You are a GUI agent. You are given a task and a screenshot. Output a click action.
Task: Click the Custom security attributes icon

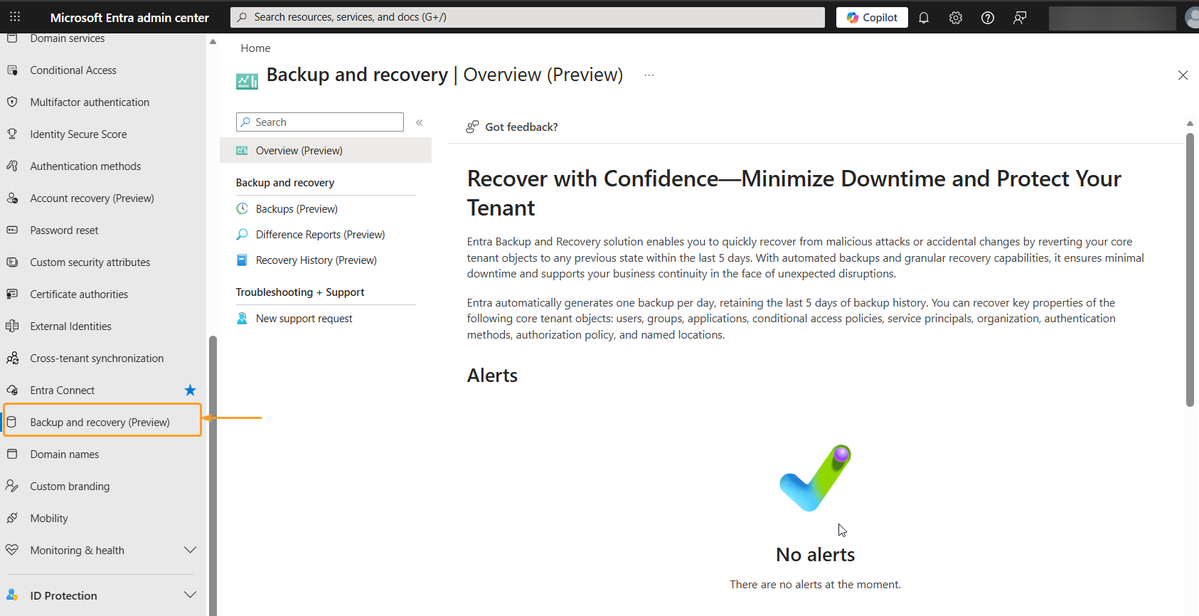point(12,262)
